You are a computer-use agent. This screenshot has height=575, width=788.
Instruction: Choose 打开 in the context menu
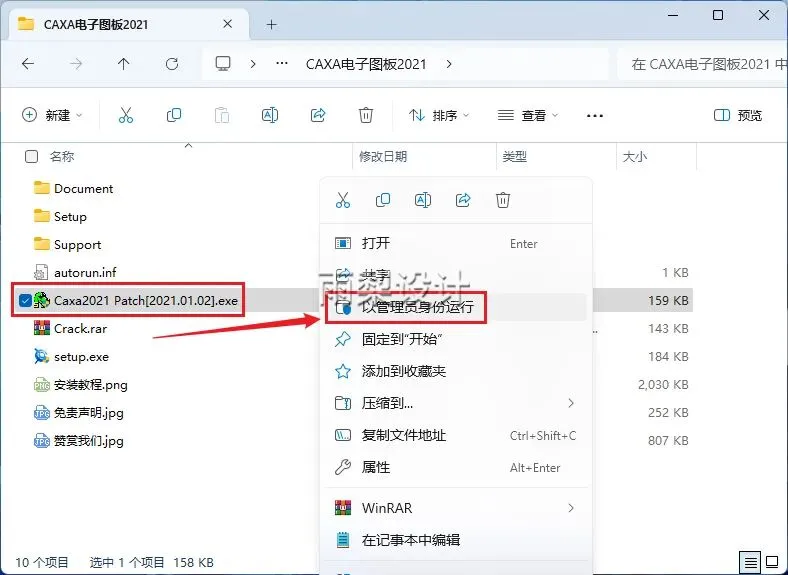click(x=456, y=244)
